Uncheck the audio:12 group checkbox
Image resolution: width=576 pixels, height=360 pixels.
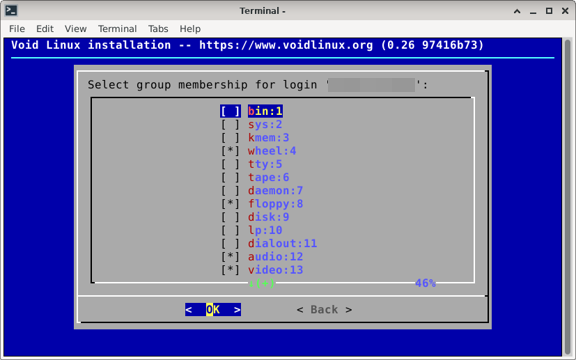[230, 257]
